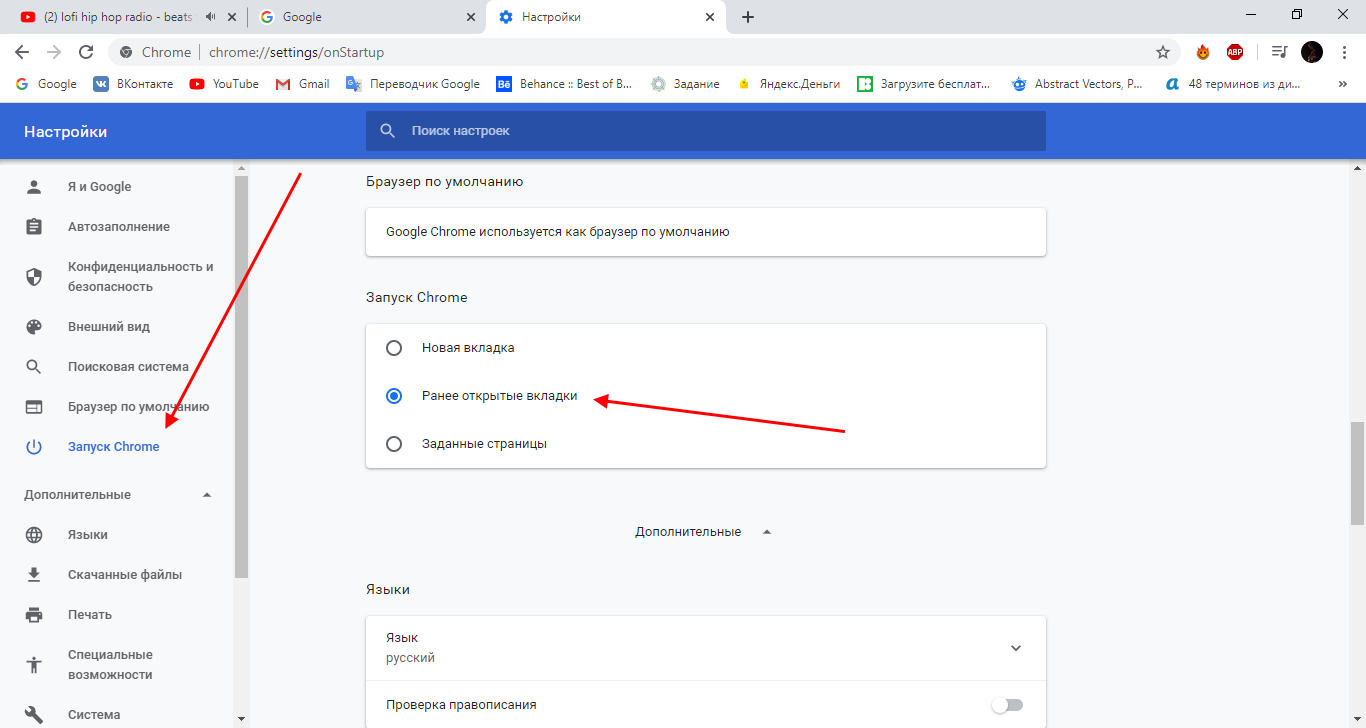Viewport: 1366px width, 728px height.
Task: Open a new tab with plus button
Action: pyautogui.click(x=748, y=17)
